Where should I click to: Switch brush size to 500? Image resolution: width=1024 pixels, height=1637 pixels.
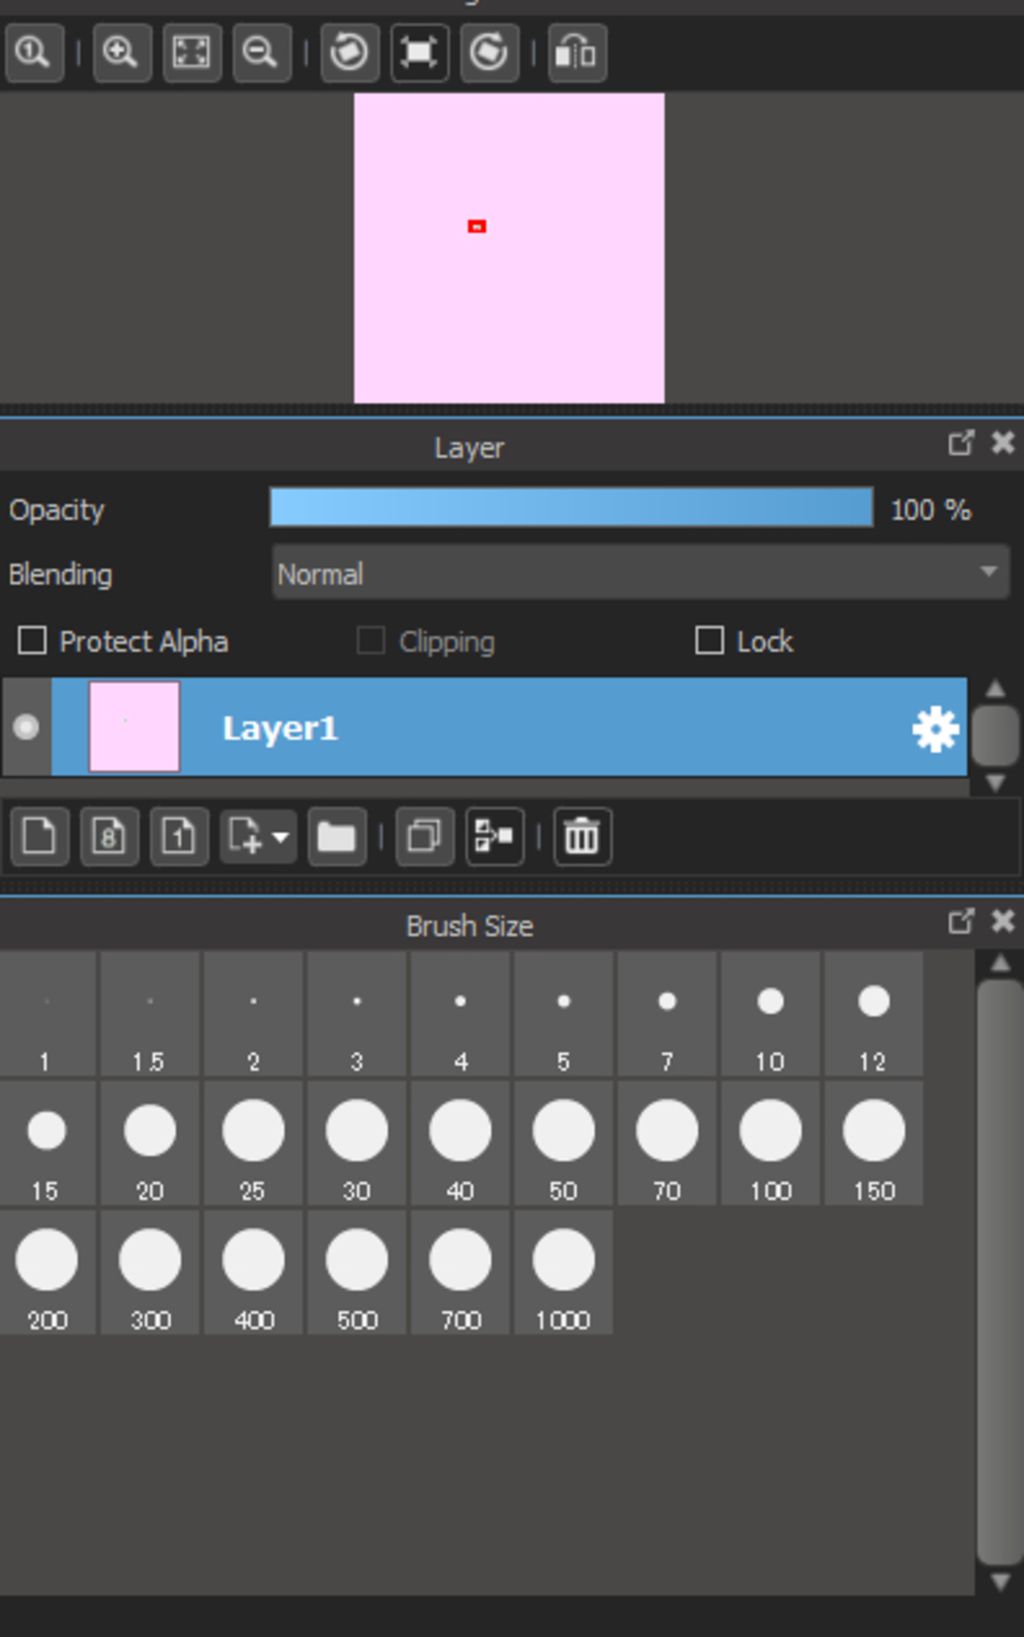tap(357, 1272)
